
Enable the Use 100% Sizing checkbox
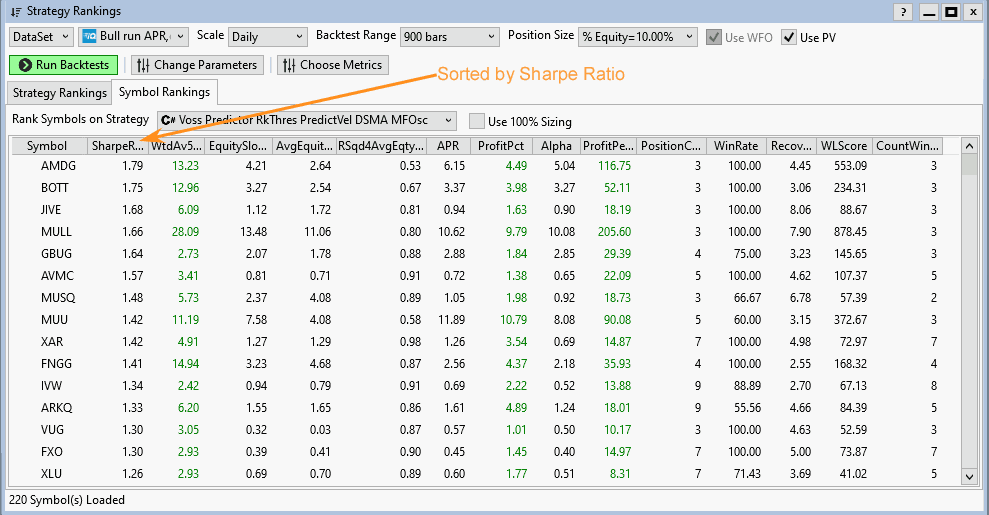tap(477, 121)
